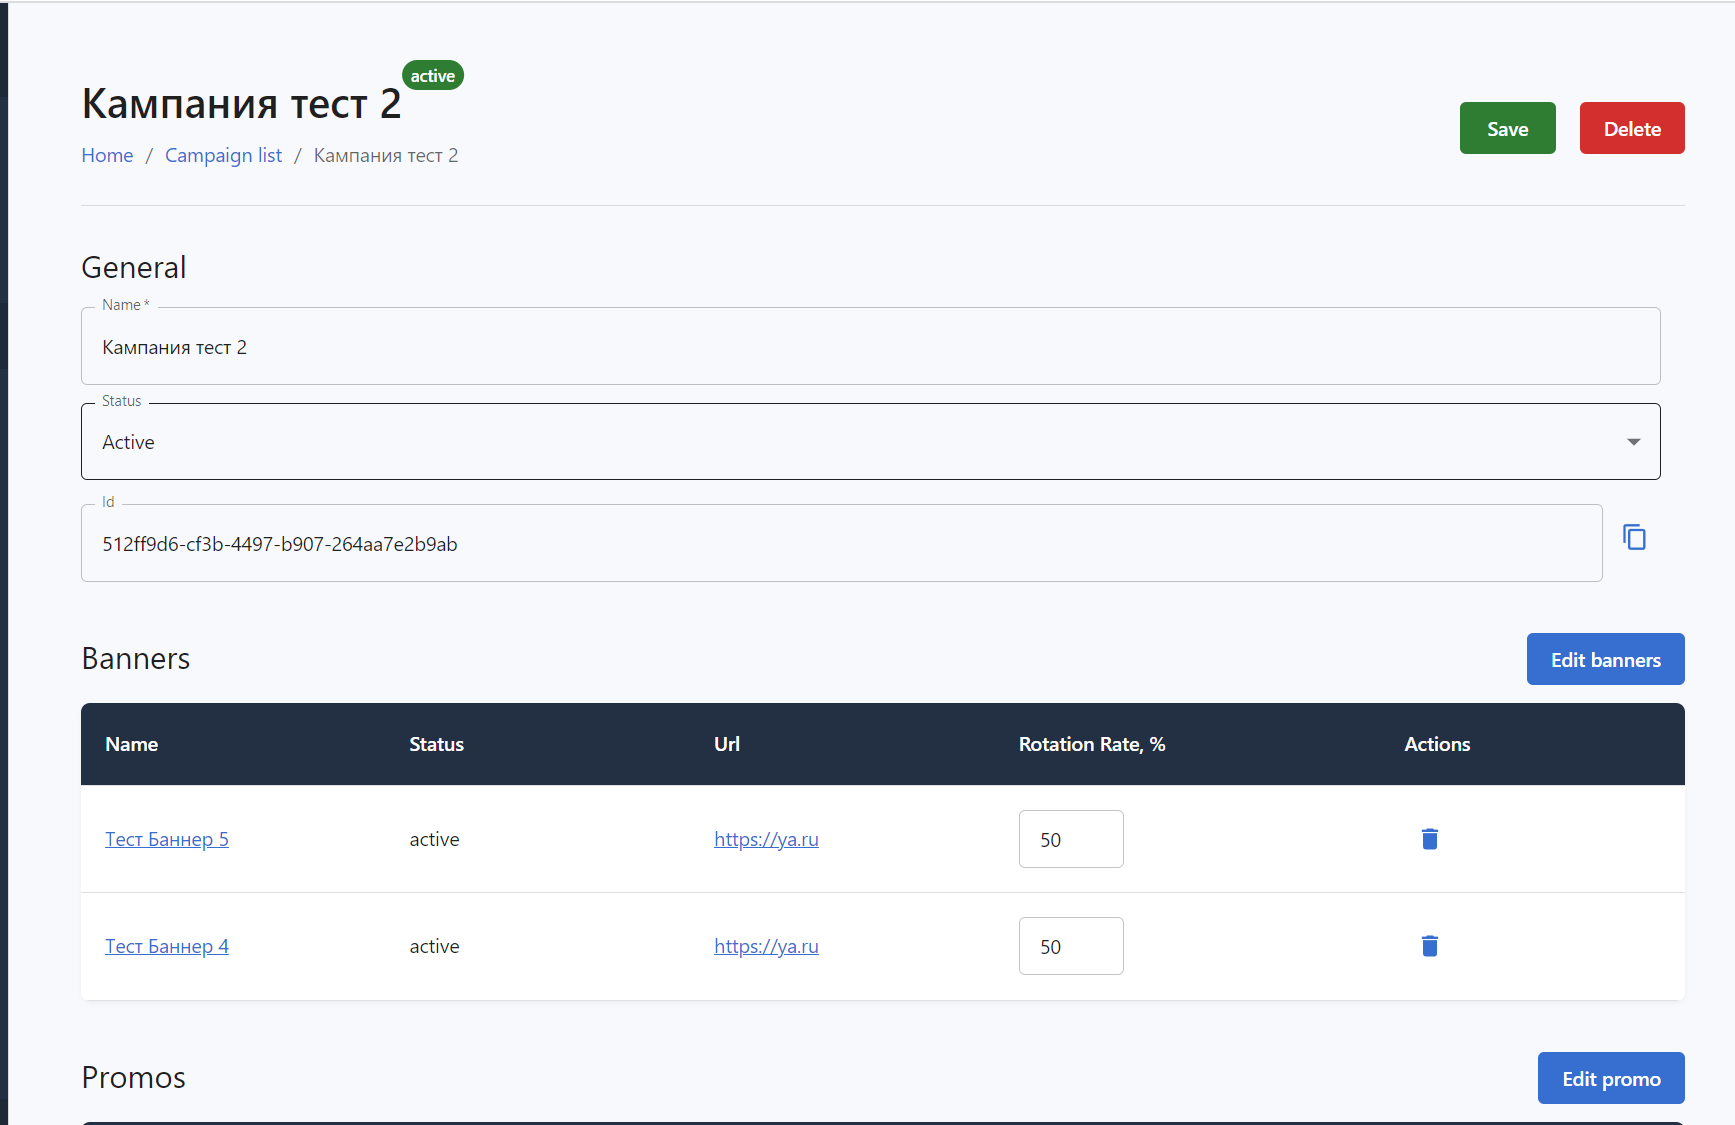Open Edit banners
Image resolution: width=1735 pixels, height=1125 pixels.
1605,660
